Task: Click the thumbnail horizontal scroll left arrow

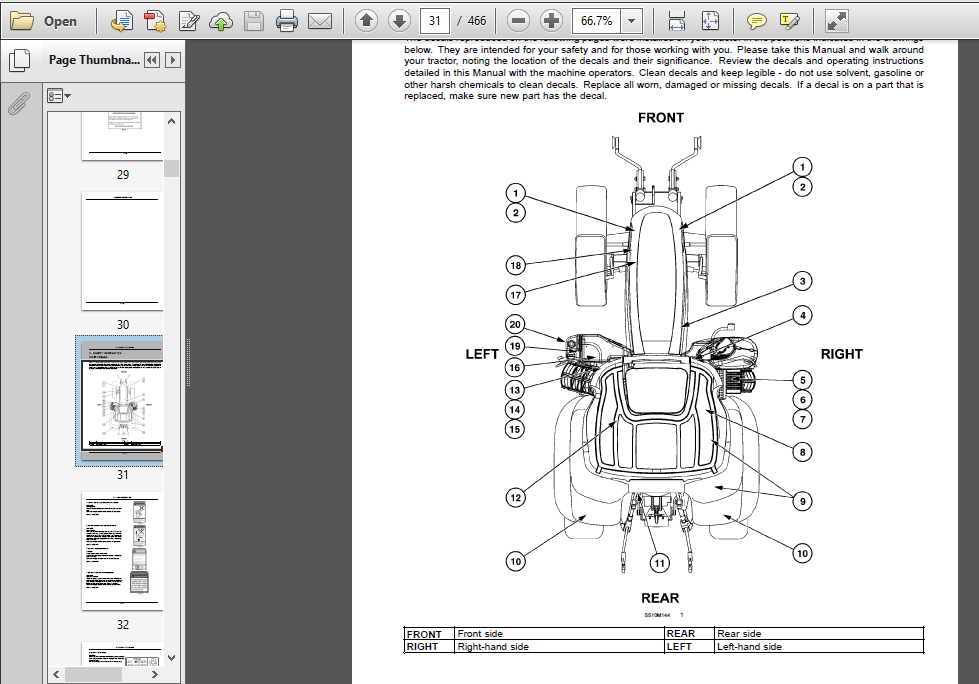Action: pyautogui.click(x=56, y=675)
